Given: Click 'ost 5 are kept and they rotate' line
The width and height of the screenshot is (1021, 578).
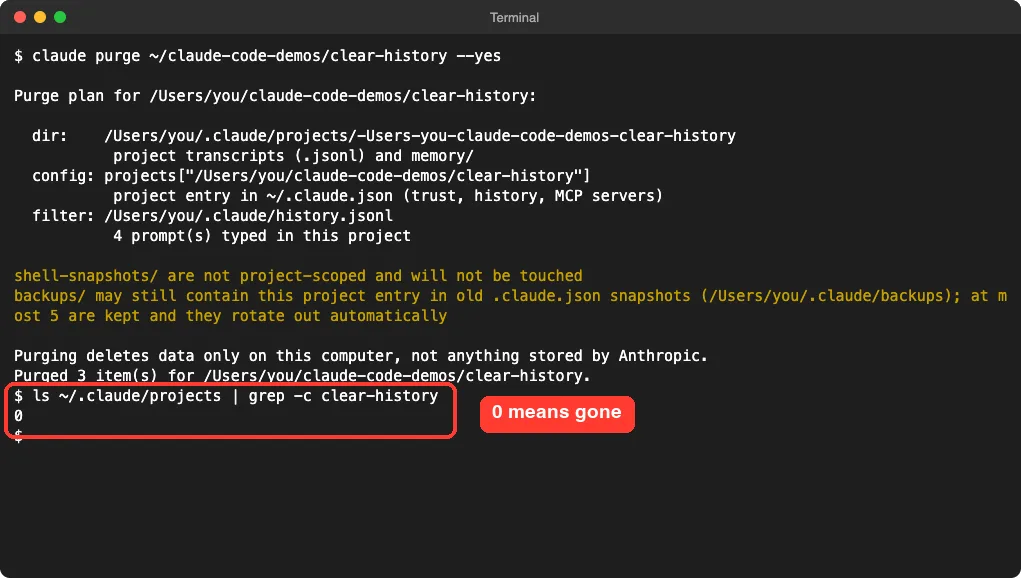Looking at the screenshot, I should [x=231, y=316].
